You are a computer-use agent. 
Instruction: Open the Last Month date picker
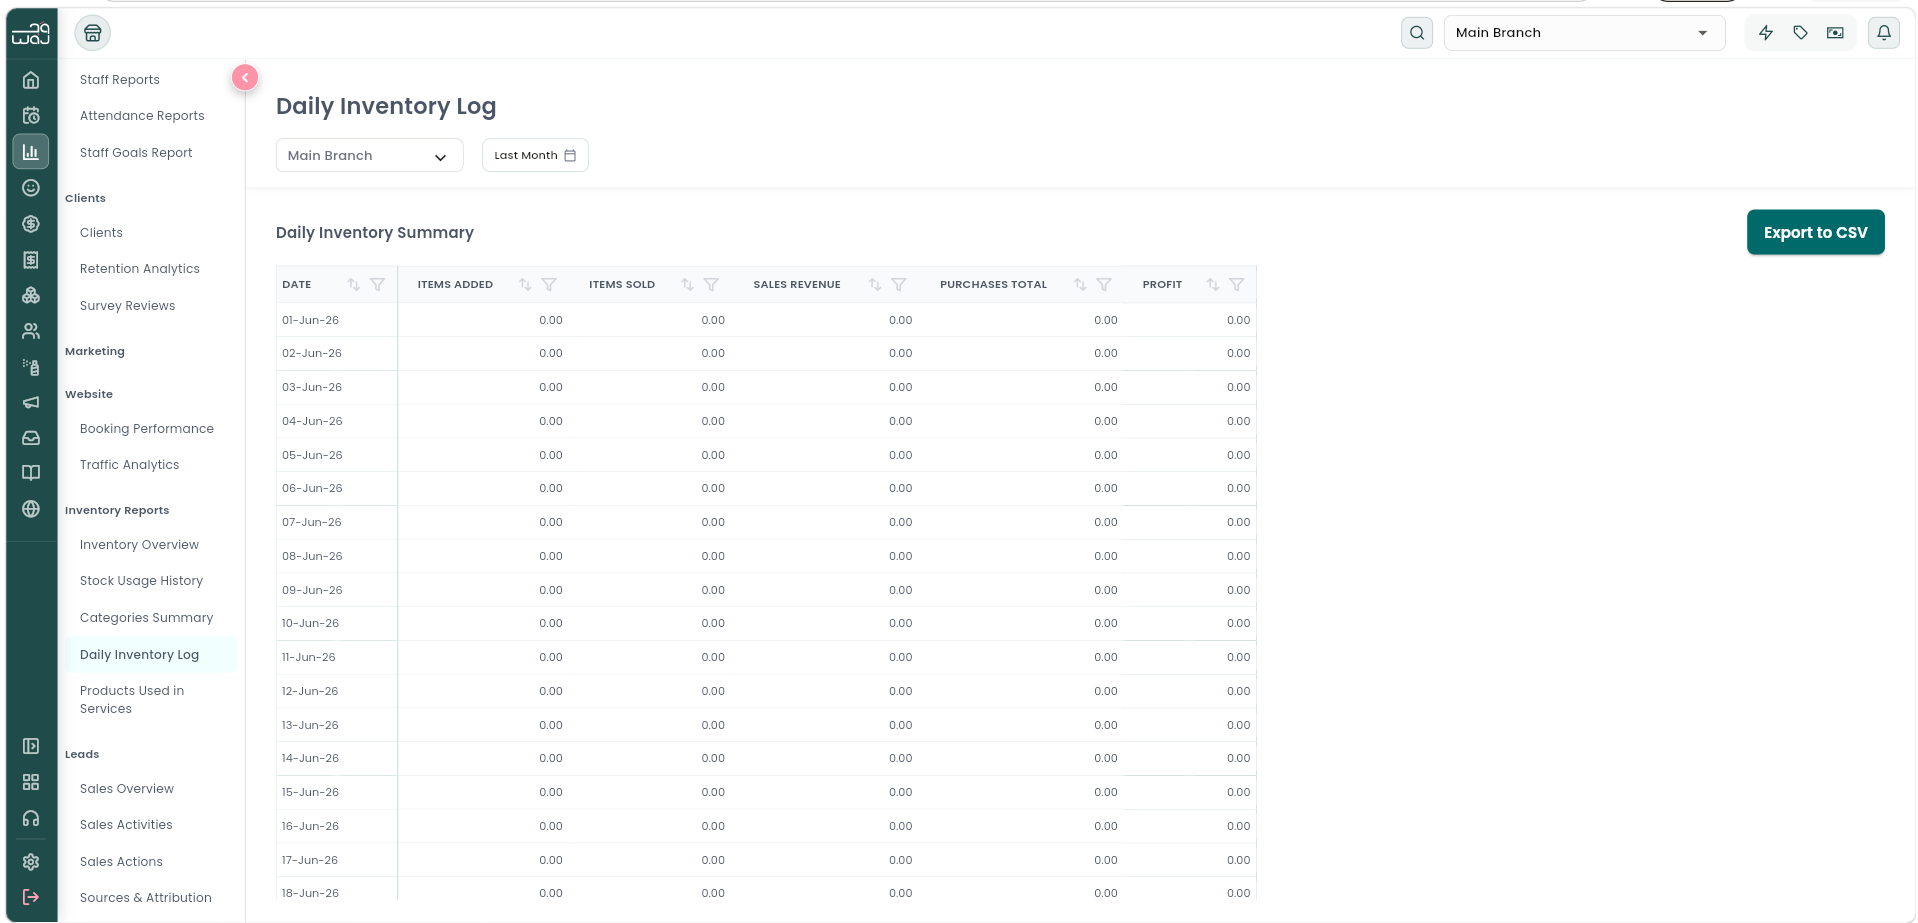point(535,155)
